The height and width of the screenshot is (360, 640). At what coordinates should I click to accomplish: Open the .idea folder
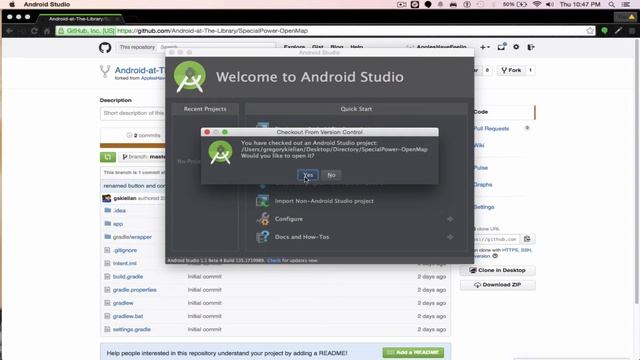(x=119, y=211)
